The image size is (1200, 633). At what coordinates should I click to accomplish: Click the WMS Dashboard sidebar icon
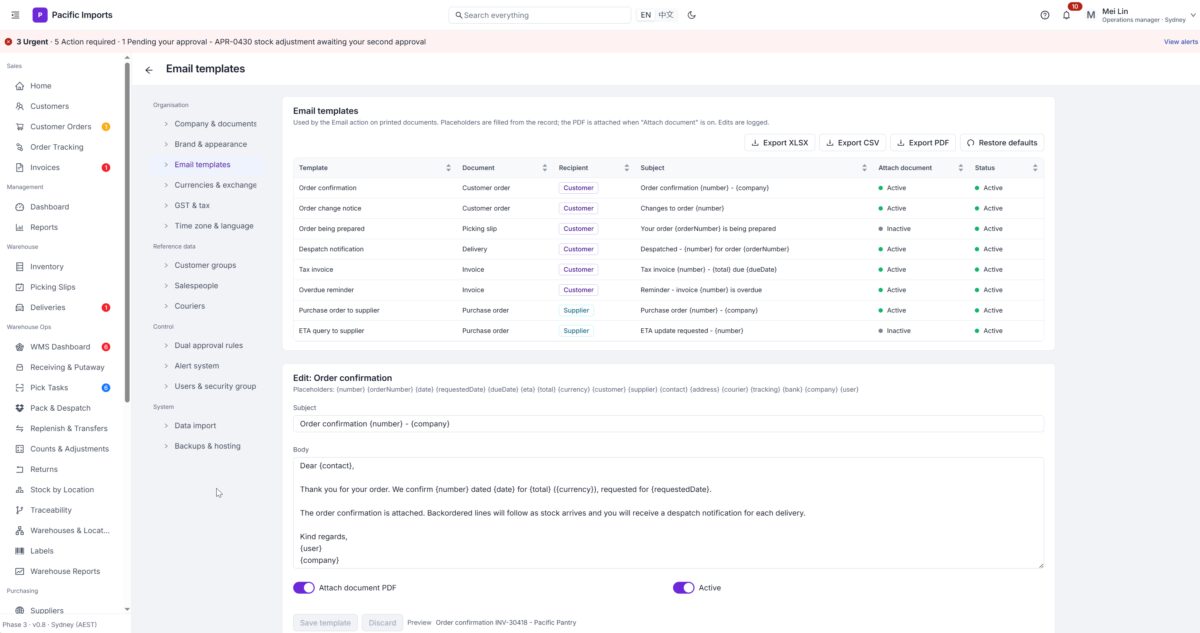20,347
